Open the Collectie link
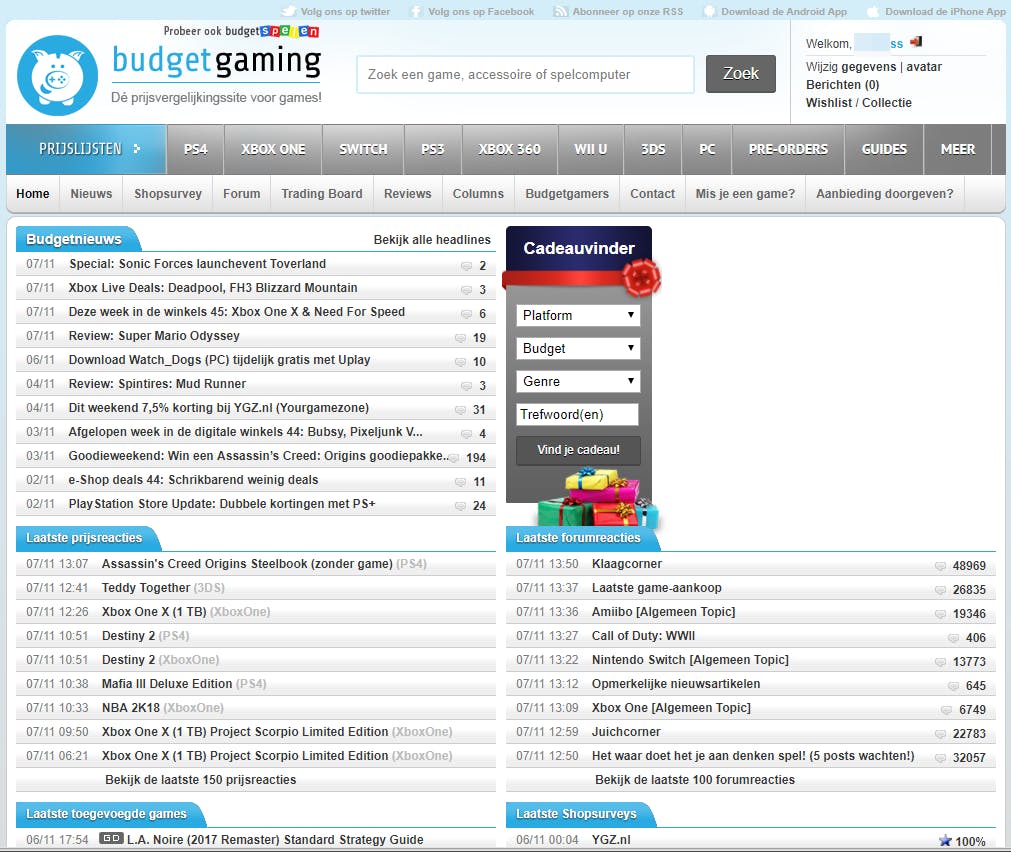Image resolution: width=1011 pixels, height=852 pixels. [x=887, y=103]
